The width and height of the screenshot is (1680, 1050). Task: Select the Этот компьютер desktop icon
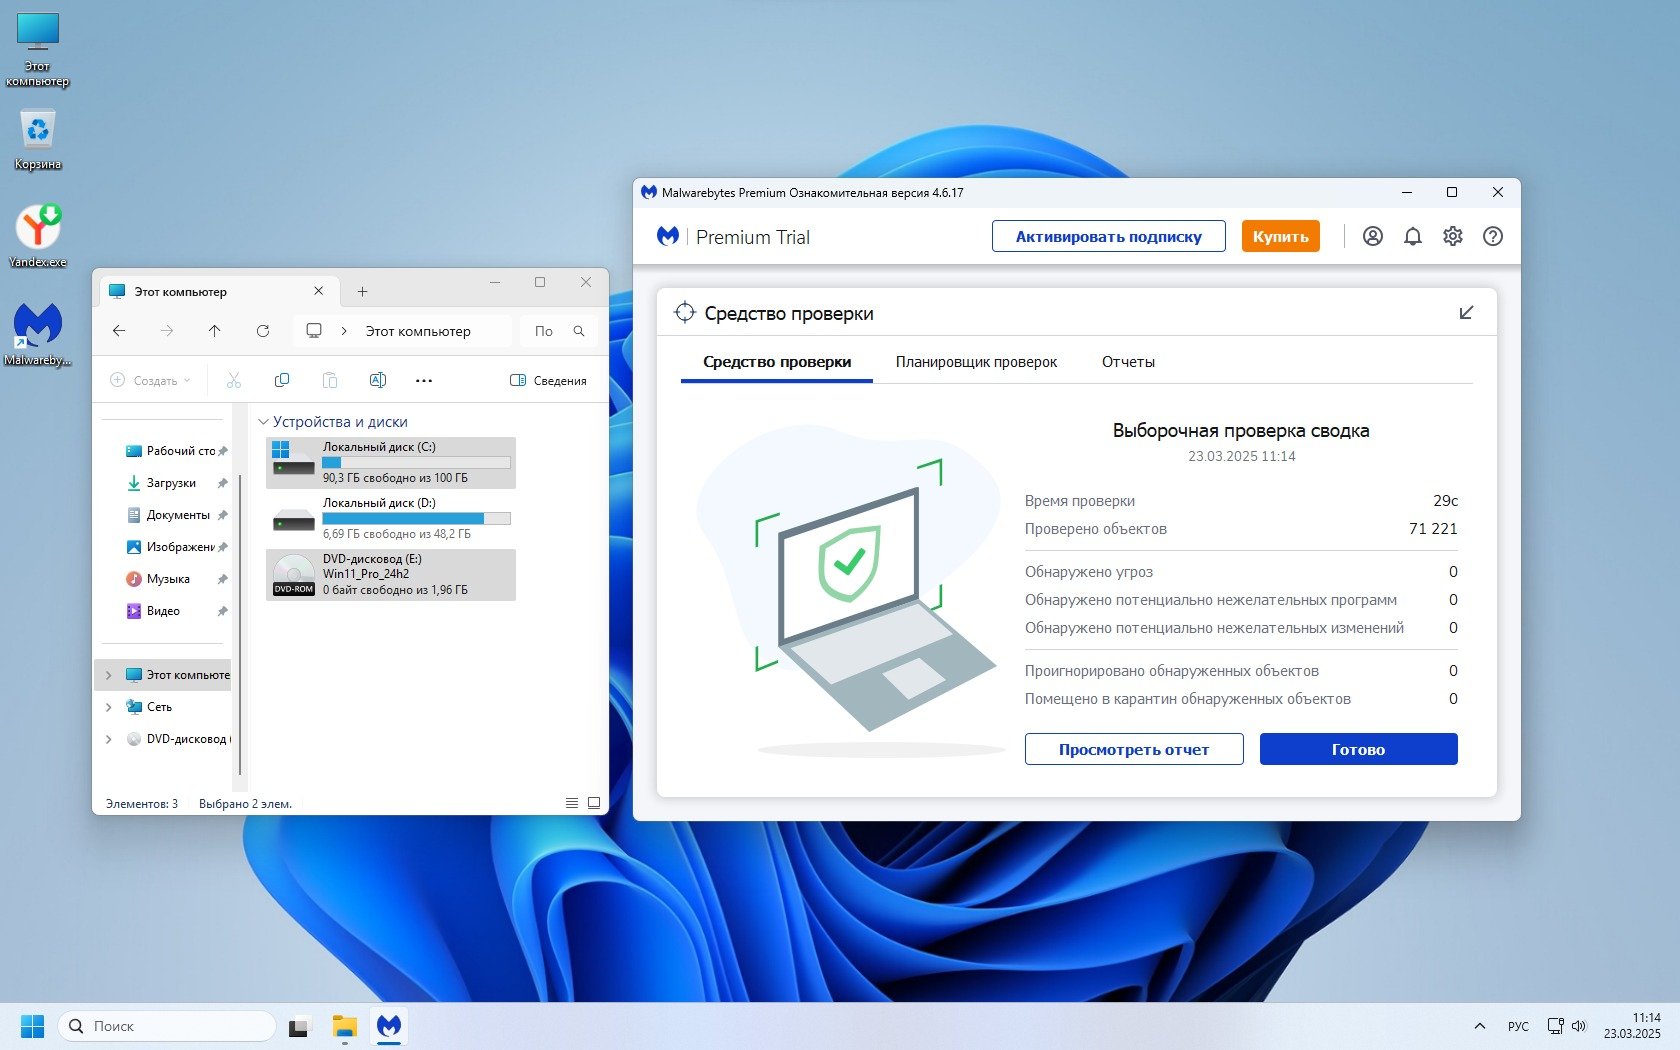point(38,50)
